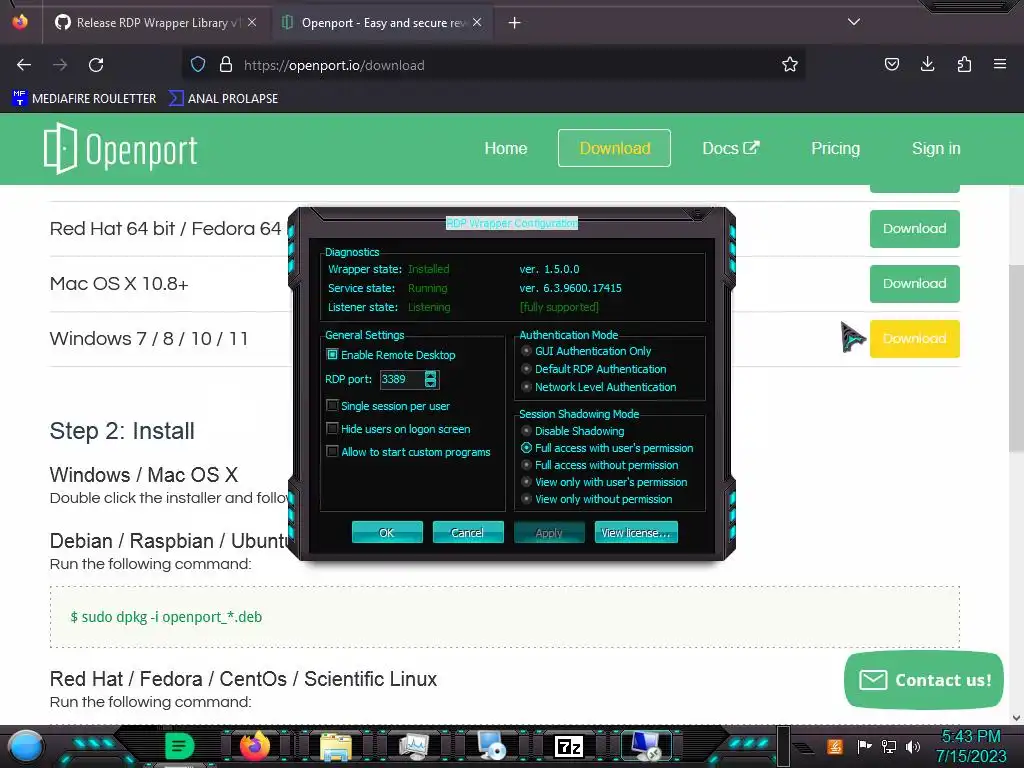Open a new browser tab

[515, 23]
